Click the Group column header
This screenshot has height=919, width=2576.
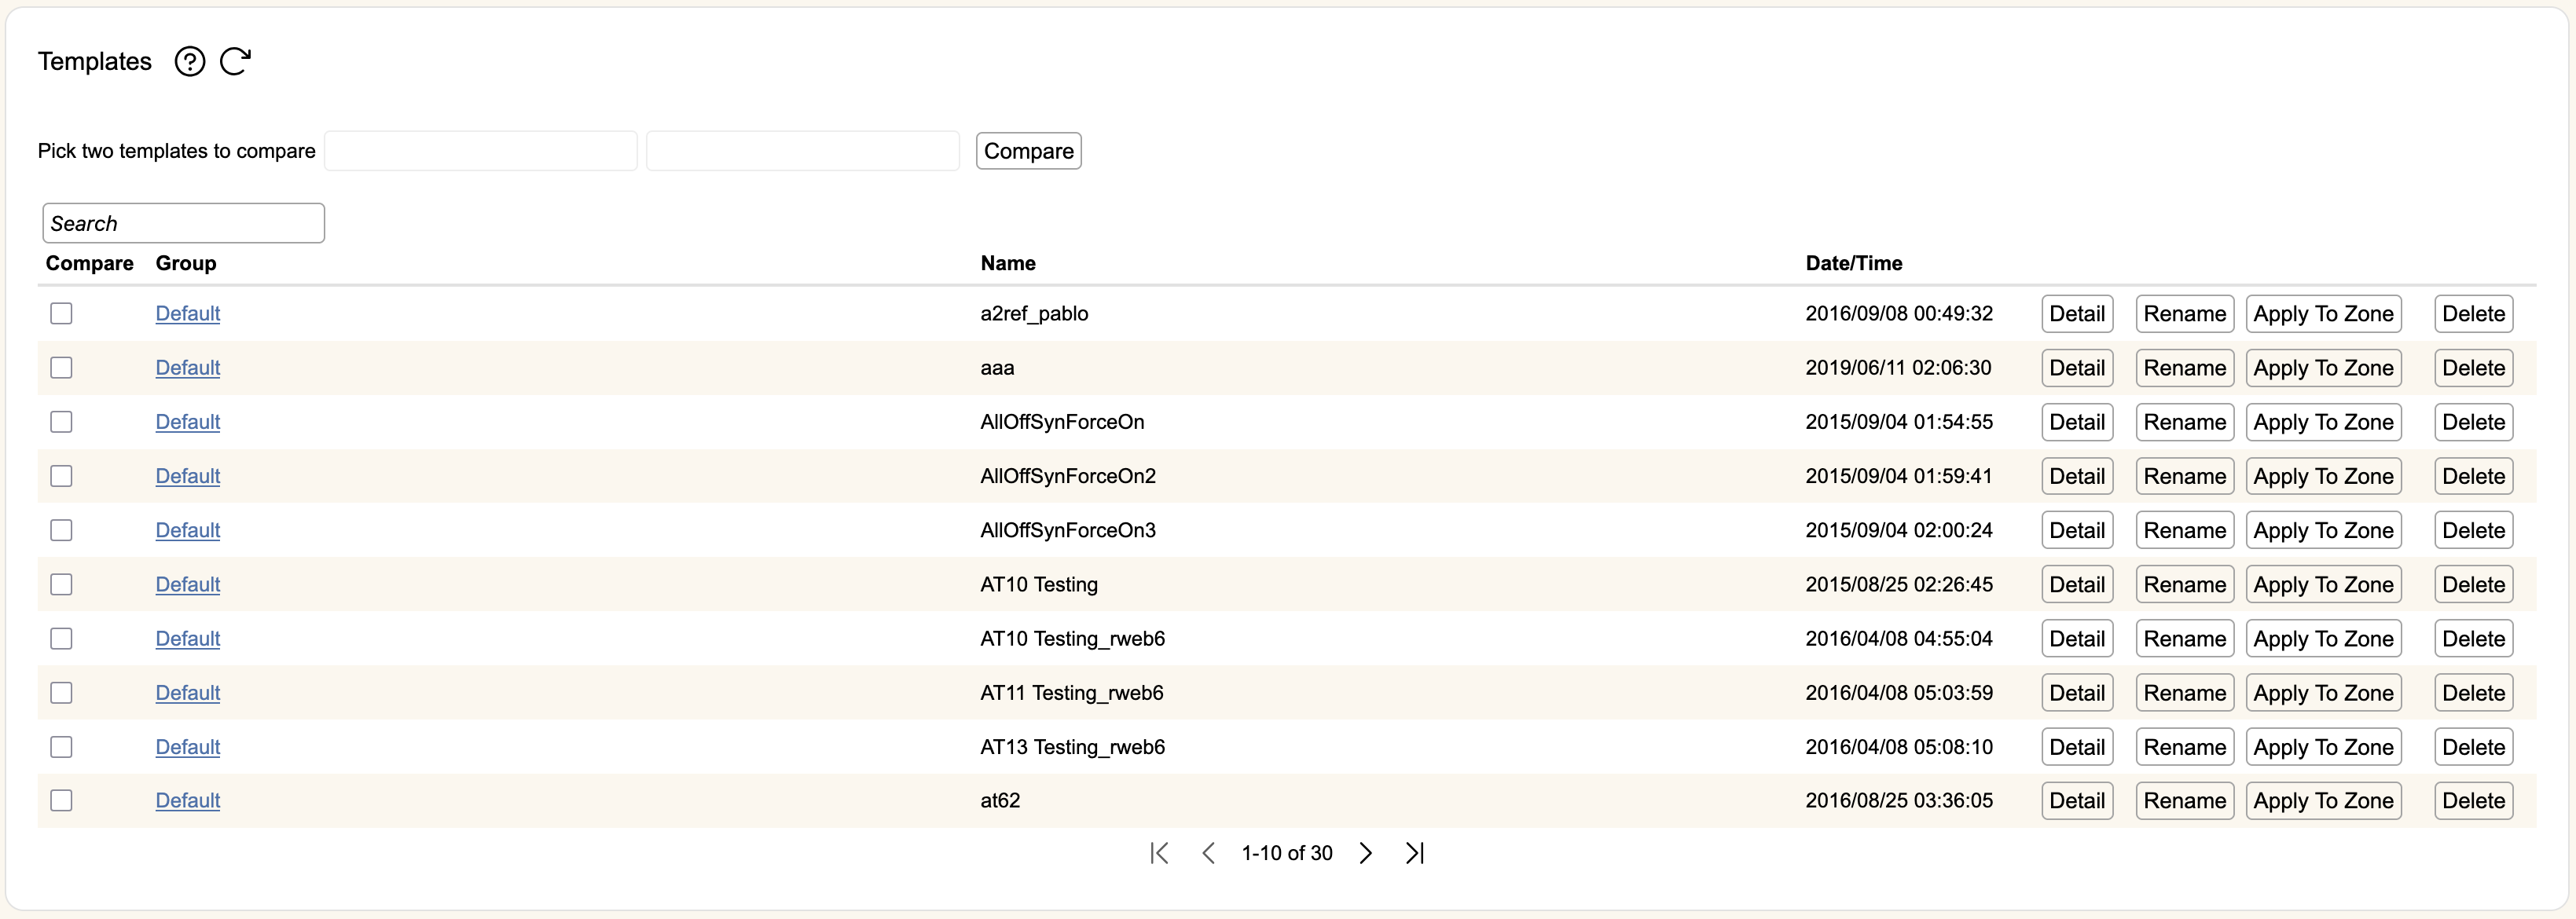point(186,263)
